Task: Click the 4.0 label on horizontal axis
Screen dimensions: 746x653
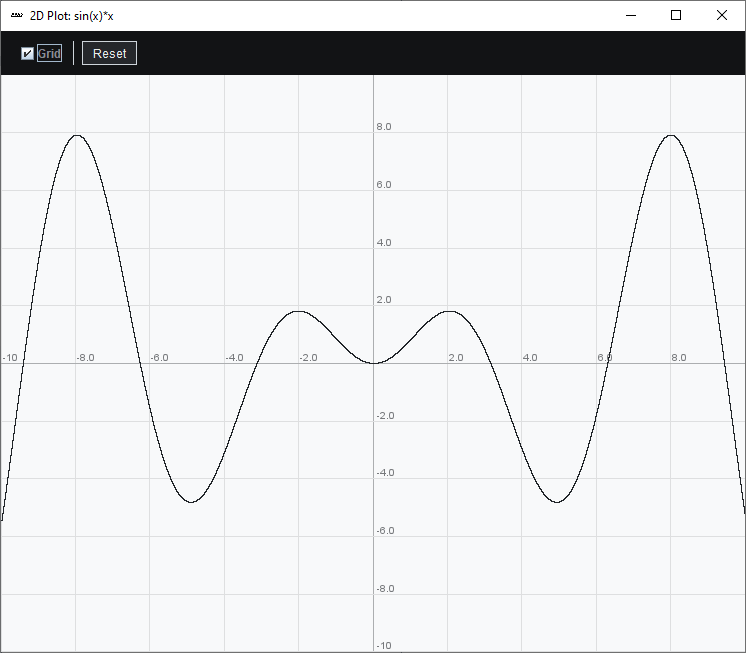Action: point(530,358)
